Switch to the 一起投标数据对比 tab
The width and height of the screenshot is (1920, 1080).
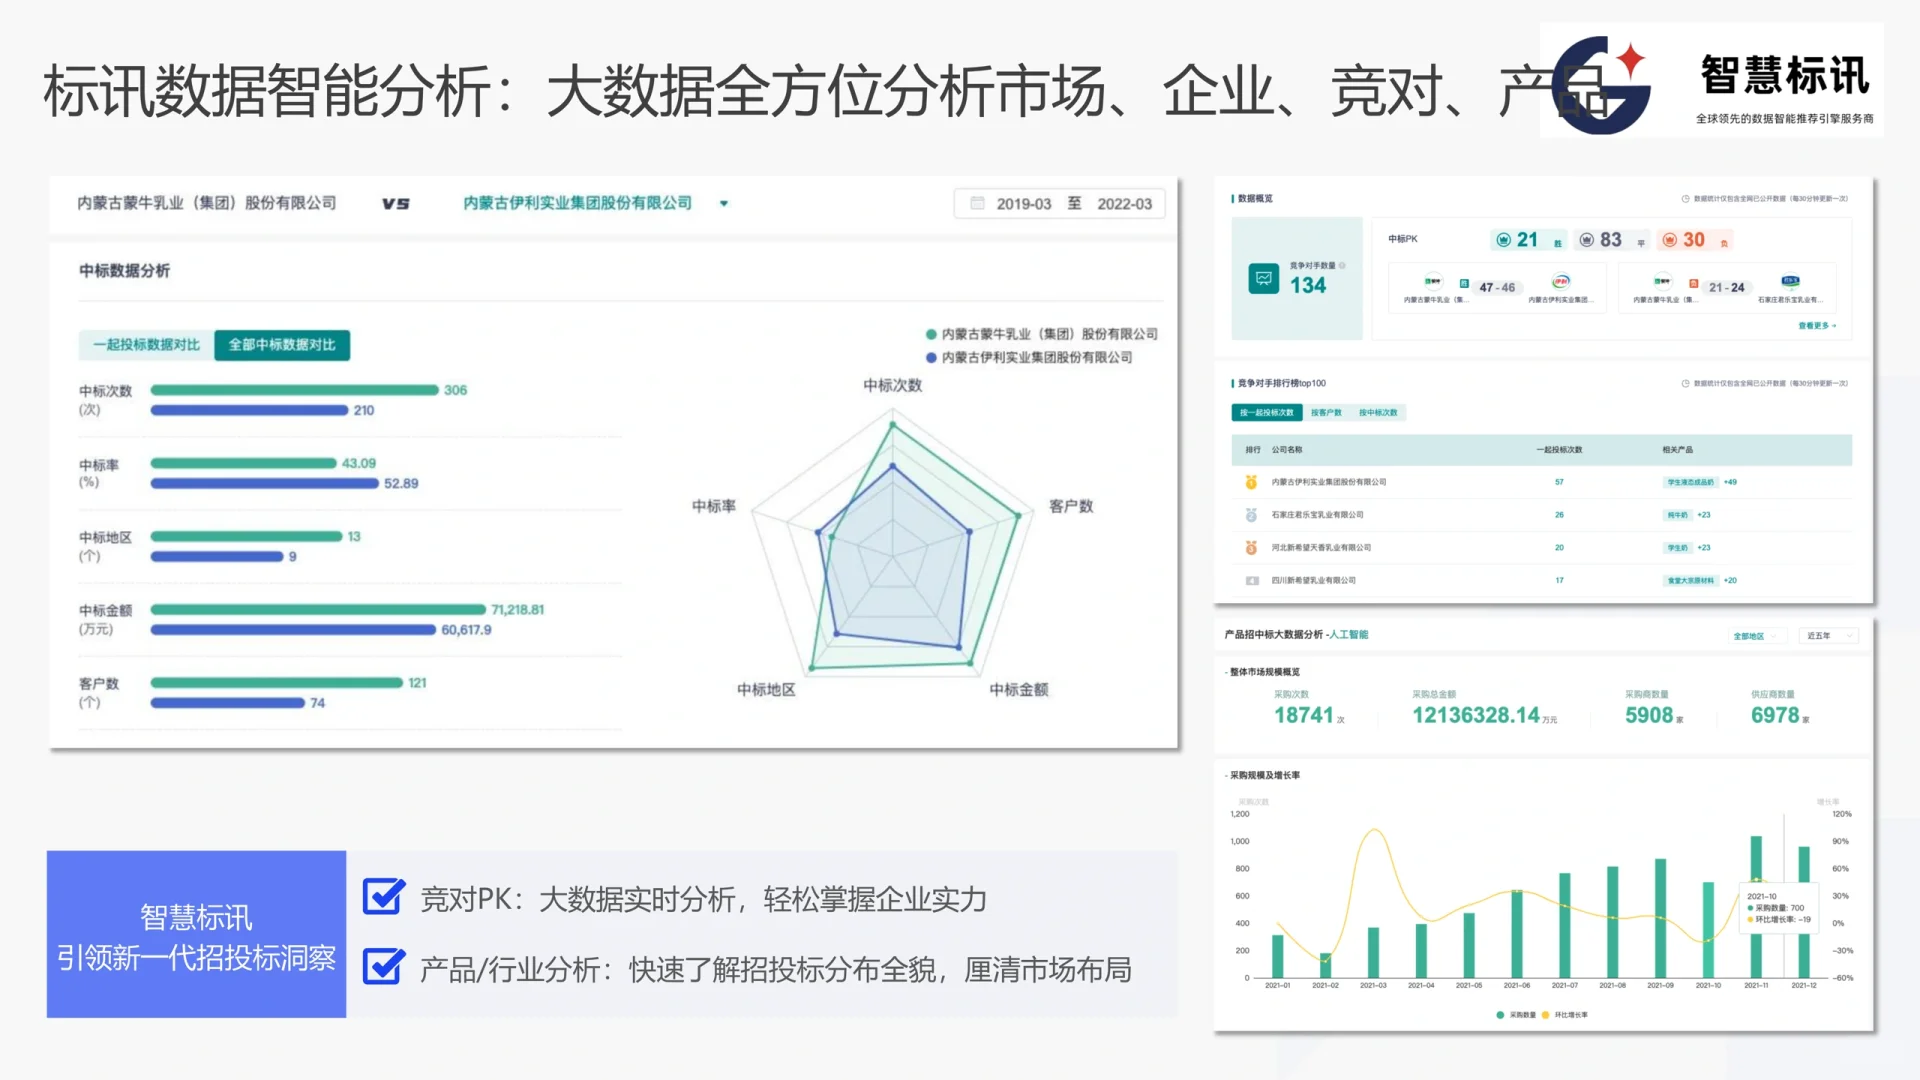tap(147, 345)
